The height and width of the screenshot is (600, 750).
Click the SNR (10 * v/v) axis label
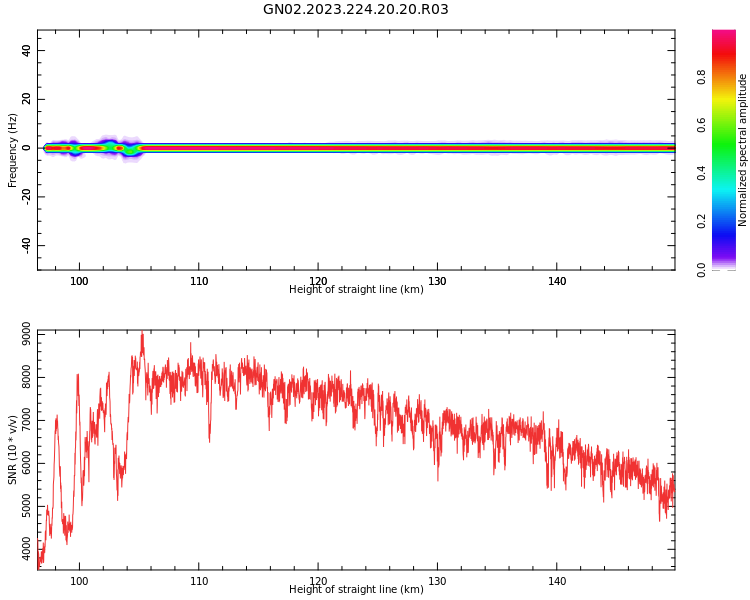click(x=12, y=449)
